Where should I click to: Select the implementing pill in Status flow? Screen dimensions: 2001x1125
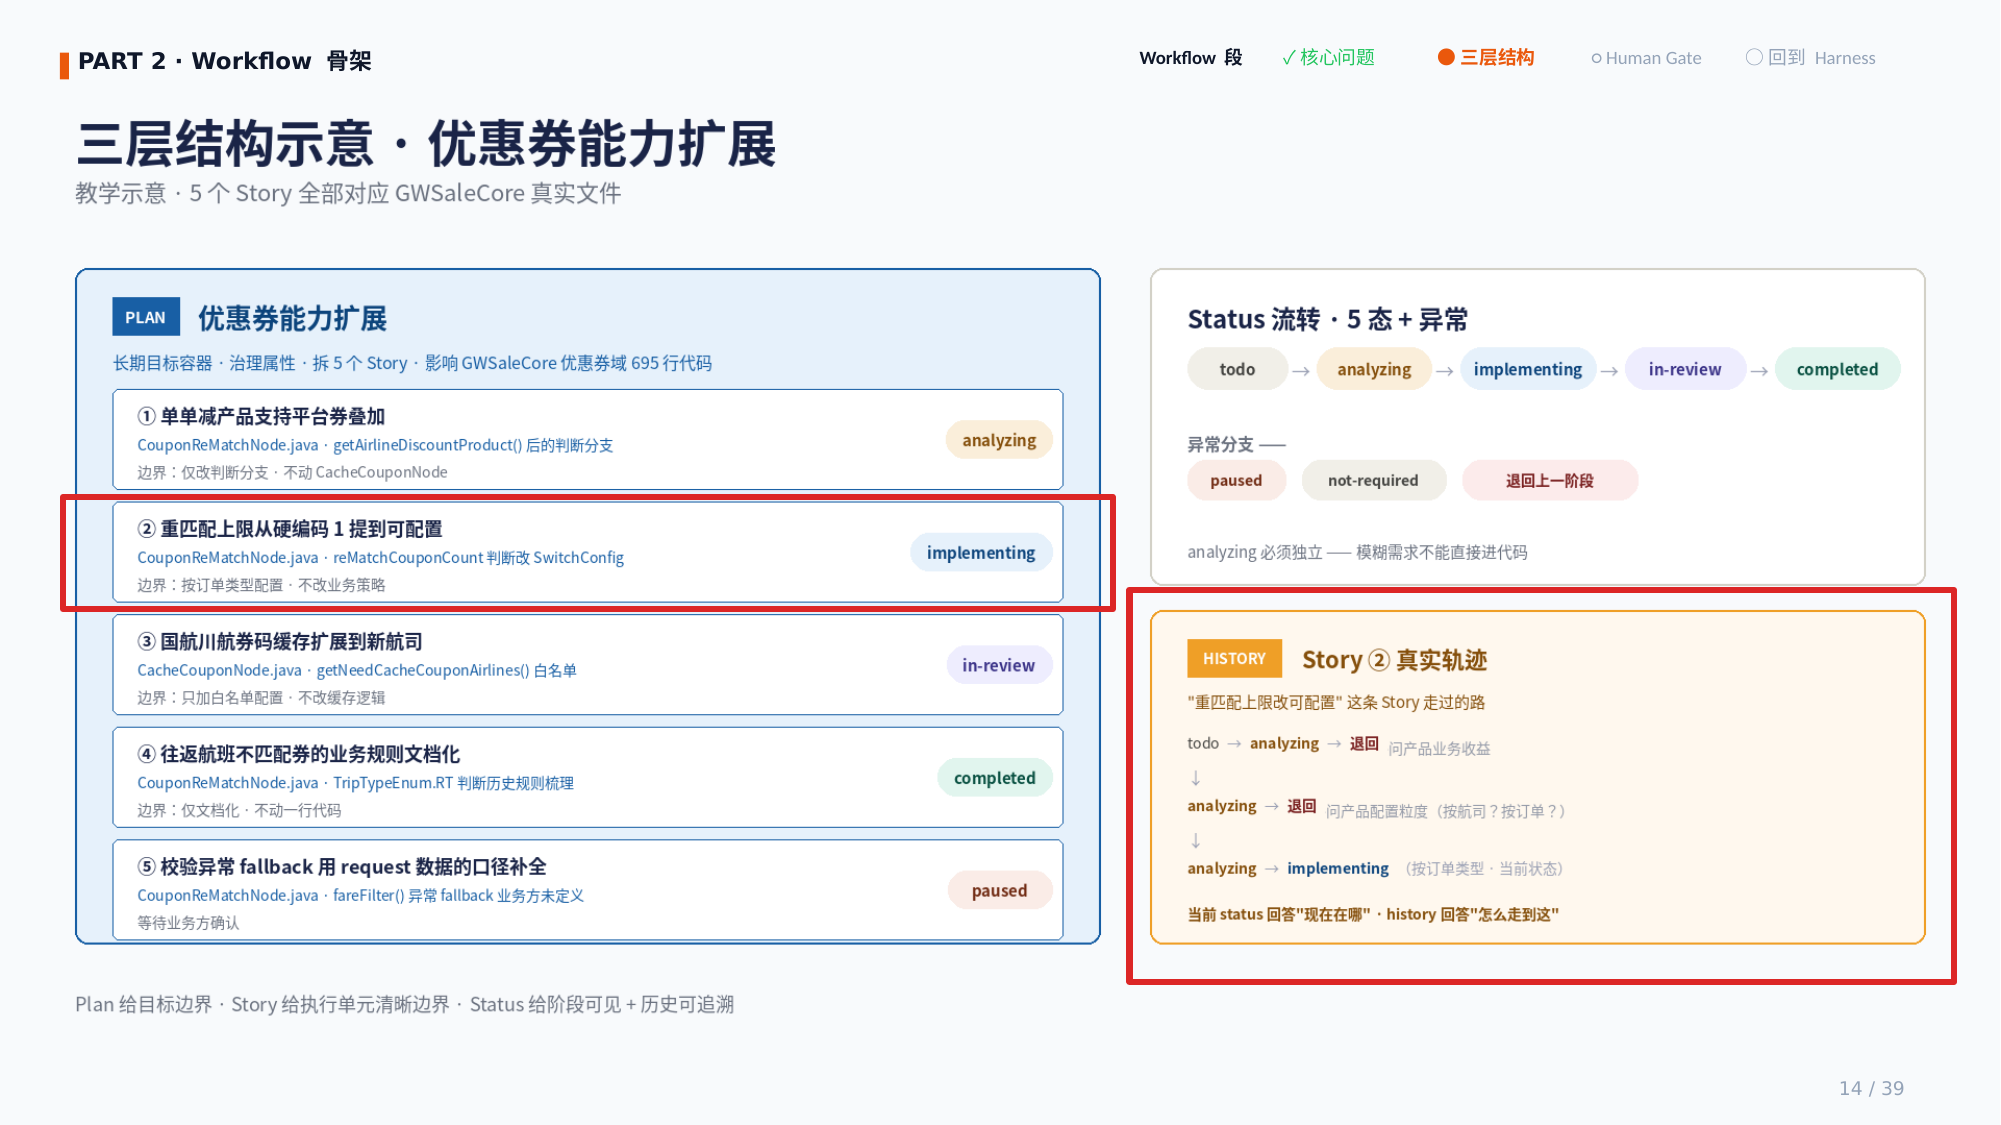[x=1528, y=369]
